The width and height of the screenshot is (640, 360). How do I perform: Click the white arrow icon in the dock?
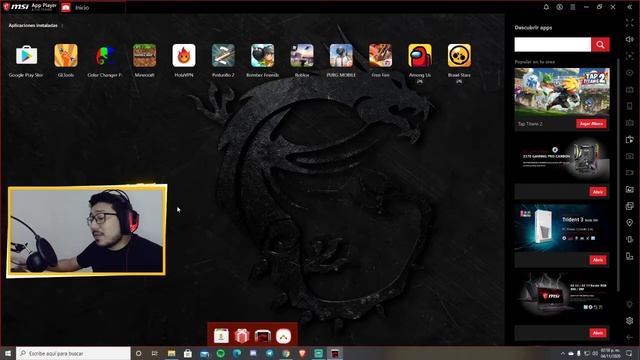tap(283, 336)
